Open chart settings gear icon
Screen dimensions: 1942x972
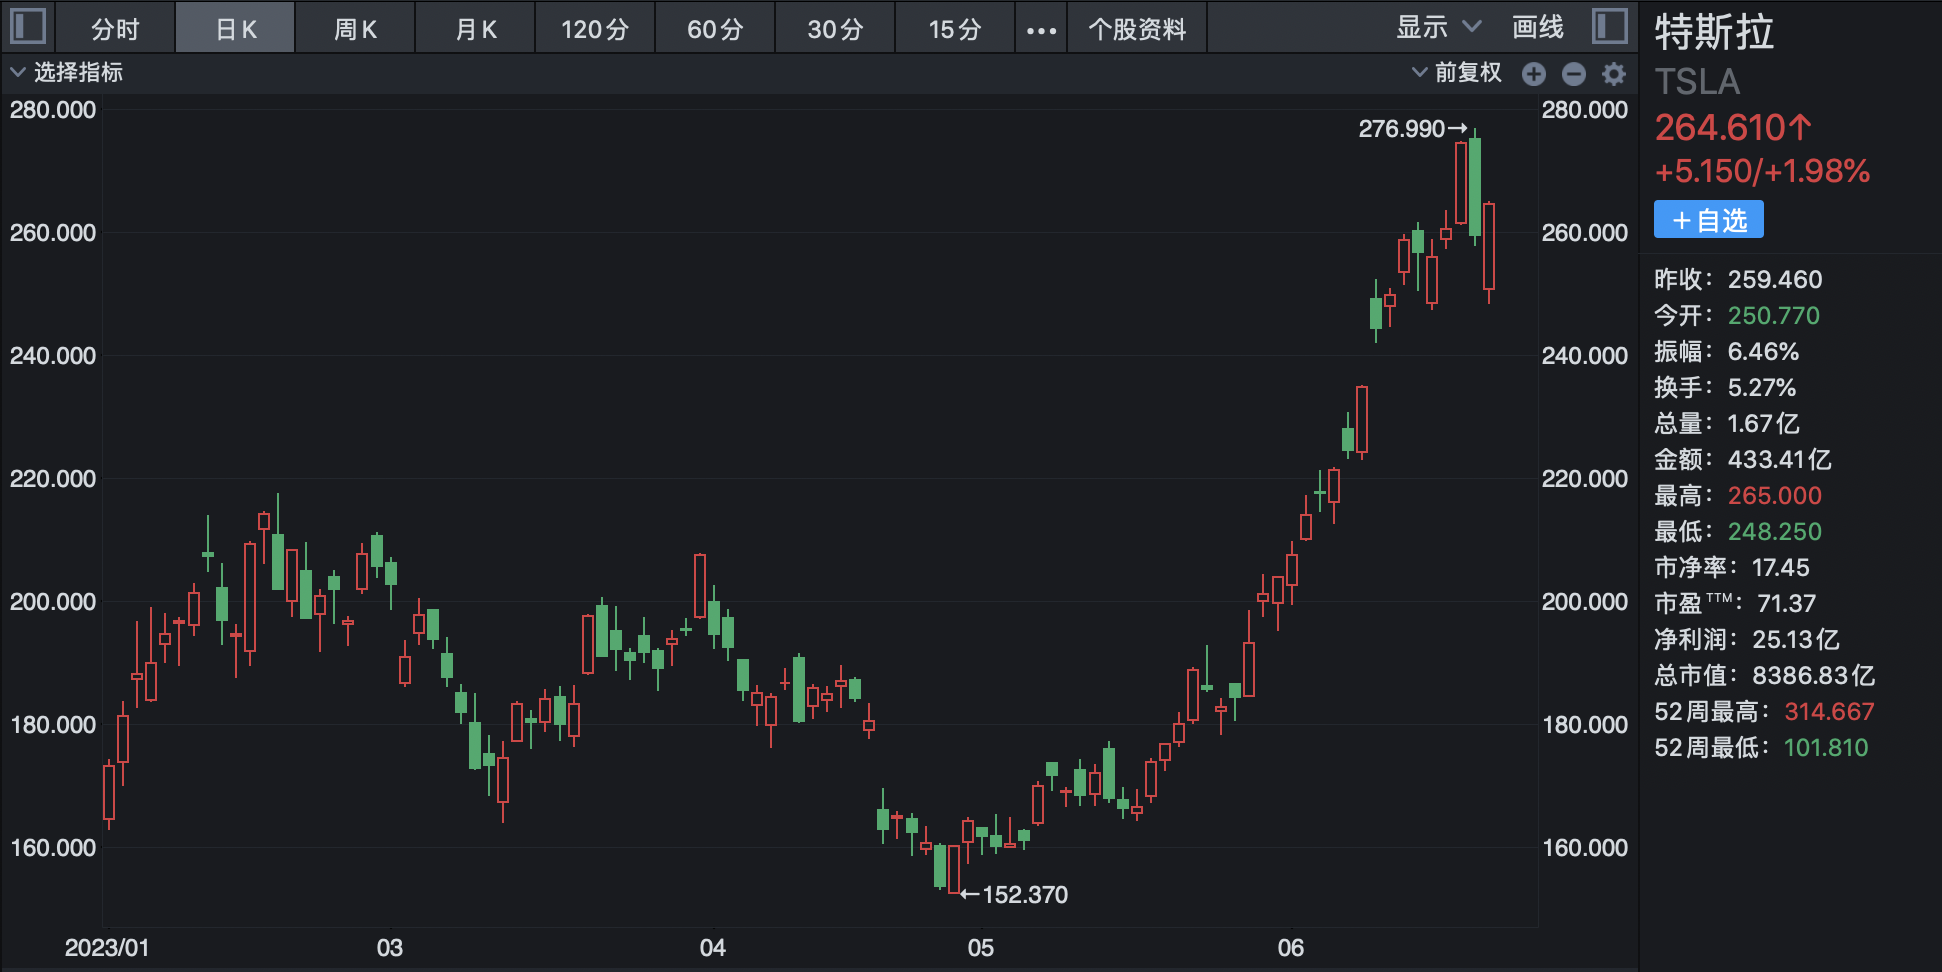tap(1613, 73)
